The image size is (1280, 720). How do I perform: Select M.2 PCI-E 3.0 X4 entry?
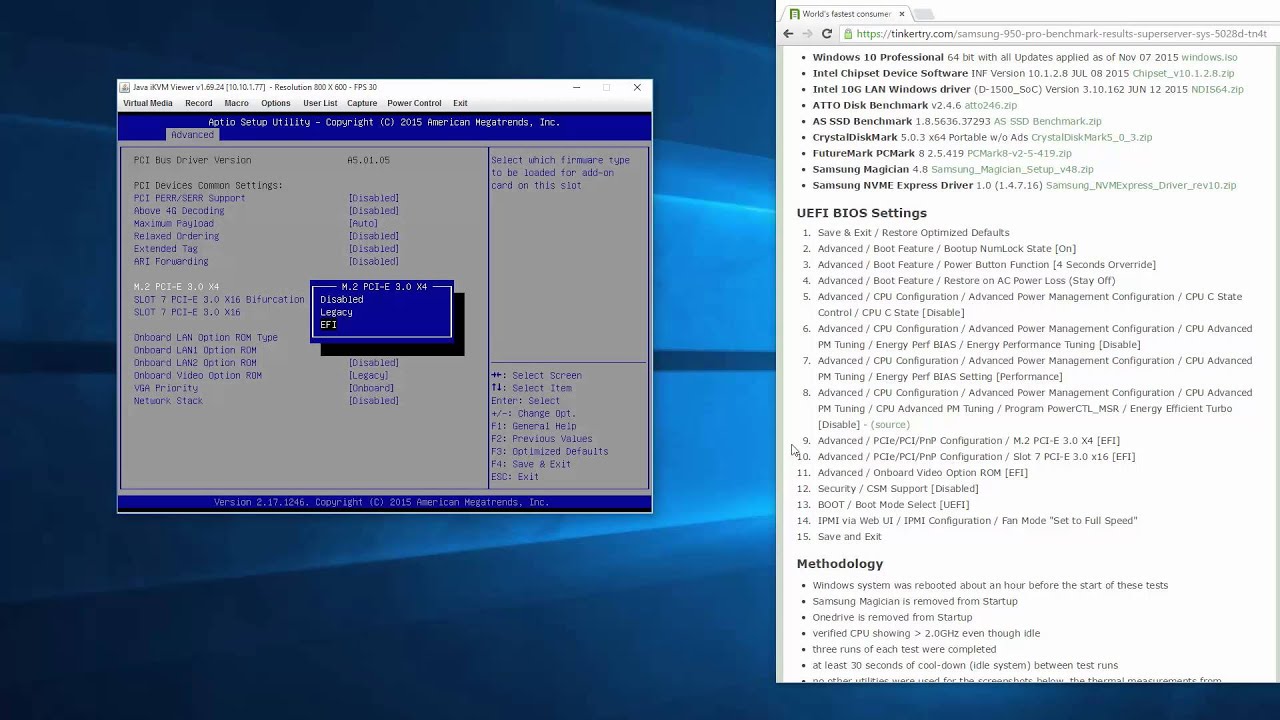pyautogui.click(x=176, y=287)
